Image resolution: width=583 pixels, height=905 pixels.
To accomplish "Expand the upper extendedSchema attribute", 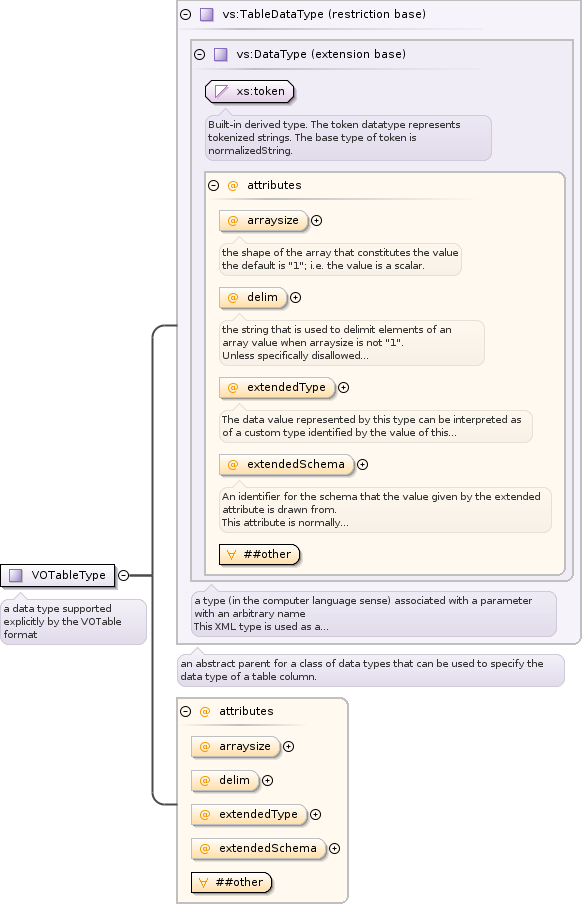I will tap(362, 465).
